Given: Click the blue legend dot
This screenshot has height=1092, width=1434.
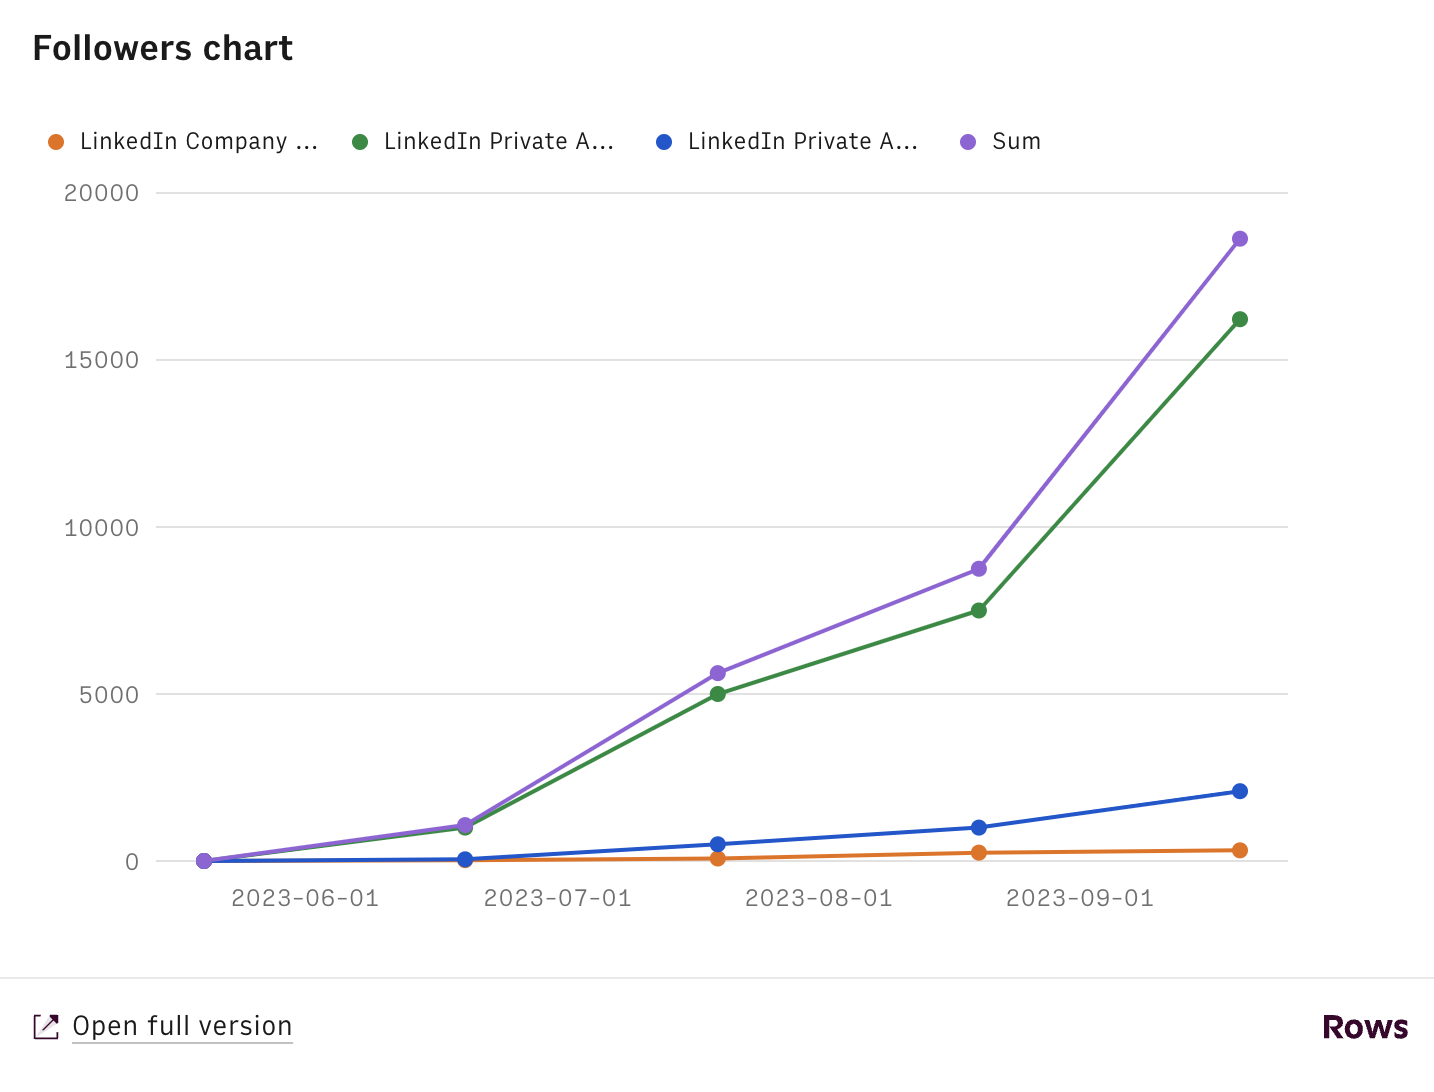Looking at the screenshot, I should [x=664, y=142].
